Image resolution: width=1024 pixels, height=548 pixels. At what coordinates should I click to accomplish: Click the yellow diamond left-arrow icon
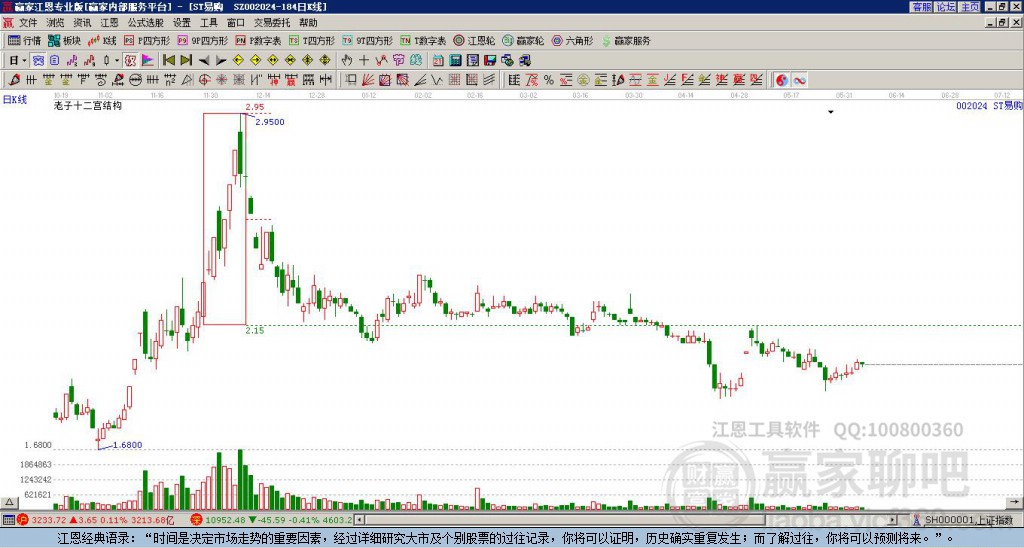(238, 60)
